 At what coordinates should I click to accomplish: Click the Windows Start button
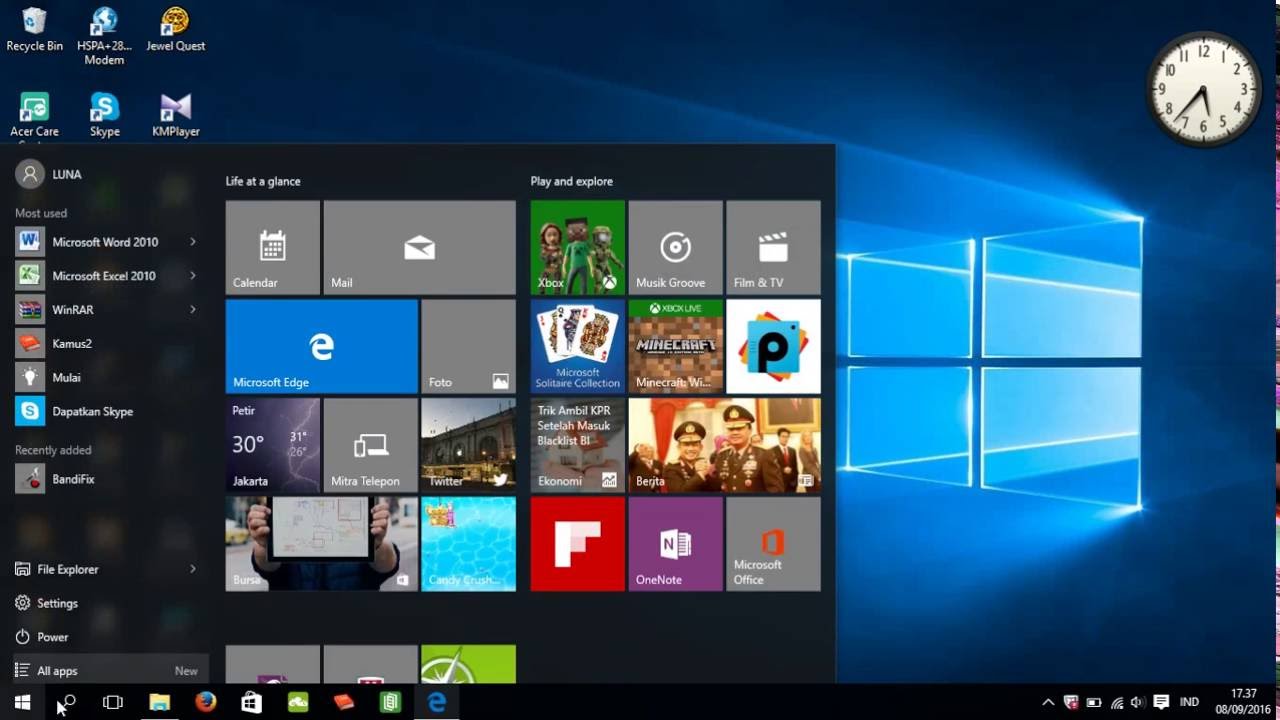click(22, 703)
